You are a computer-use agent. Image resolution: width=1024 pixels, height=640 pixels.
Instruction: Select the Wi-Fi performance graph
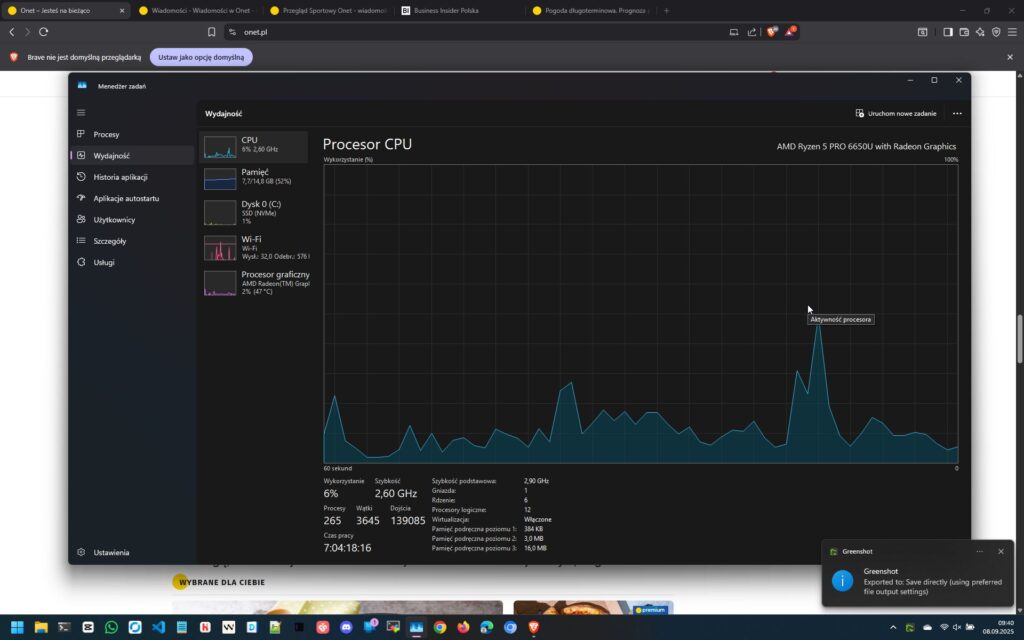click(254, 247)
